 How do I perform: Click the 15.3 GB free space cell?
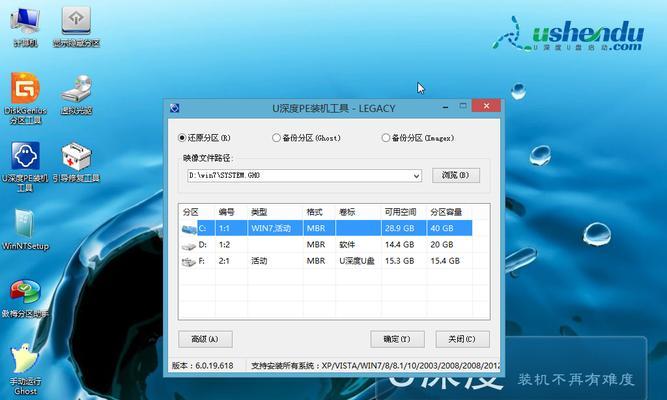pyautogui.click(x=404, y=261)
